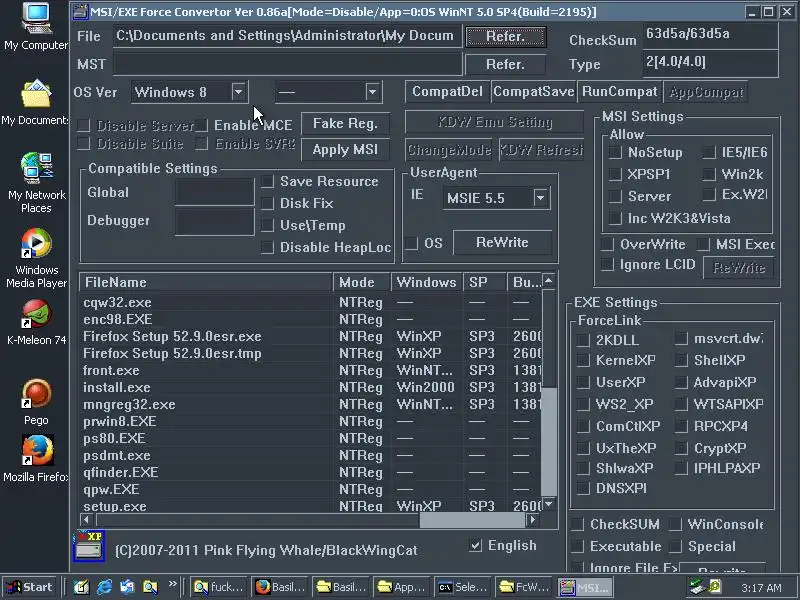The width and height of the screenshot is (800, 600).
Task: Switch to FcW... folder taskbar button
Action: coord(524,587)
